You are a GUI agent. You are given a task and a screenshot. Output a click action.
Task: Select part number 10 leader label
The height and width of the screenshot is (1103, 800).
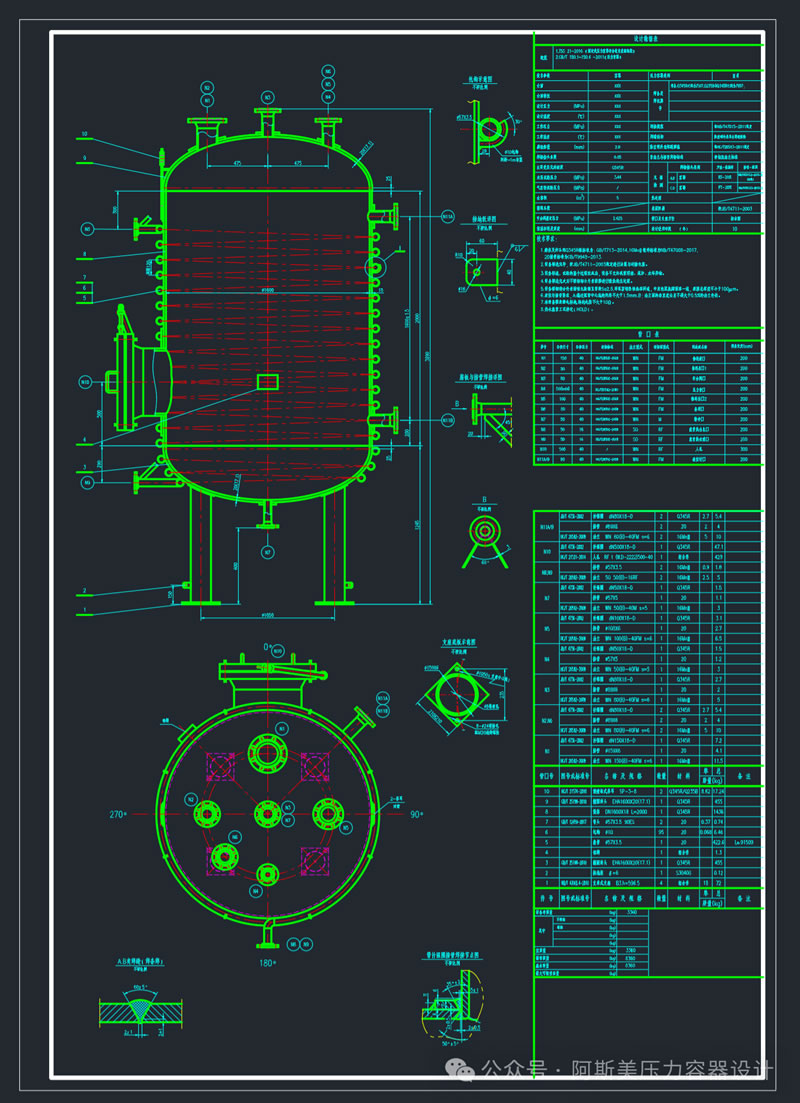click(85, 133)
